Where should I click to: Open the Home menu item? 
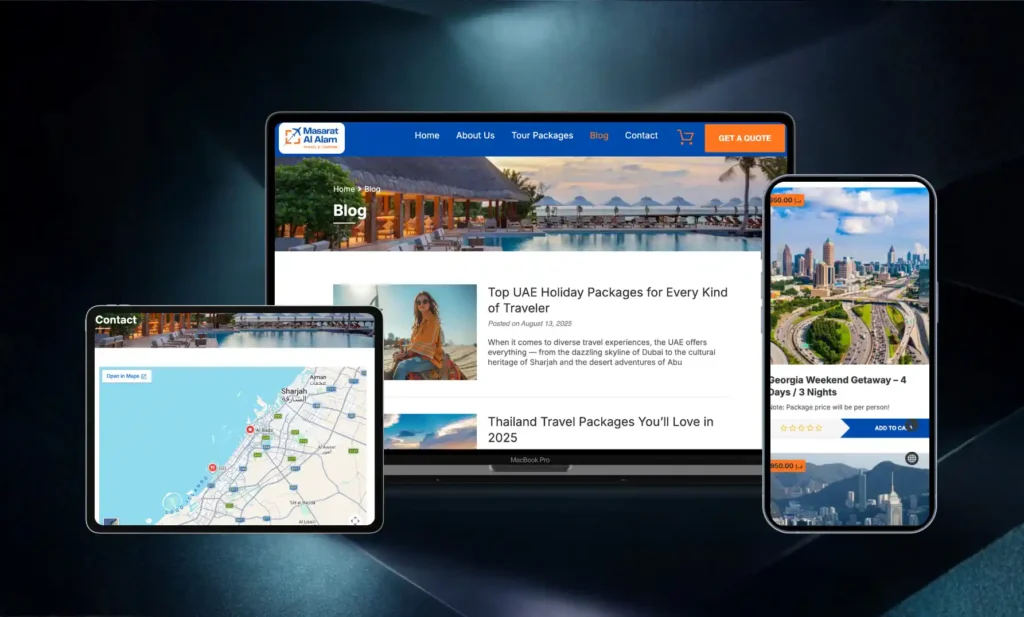[x=427, y=136]
